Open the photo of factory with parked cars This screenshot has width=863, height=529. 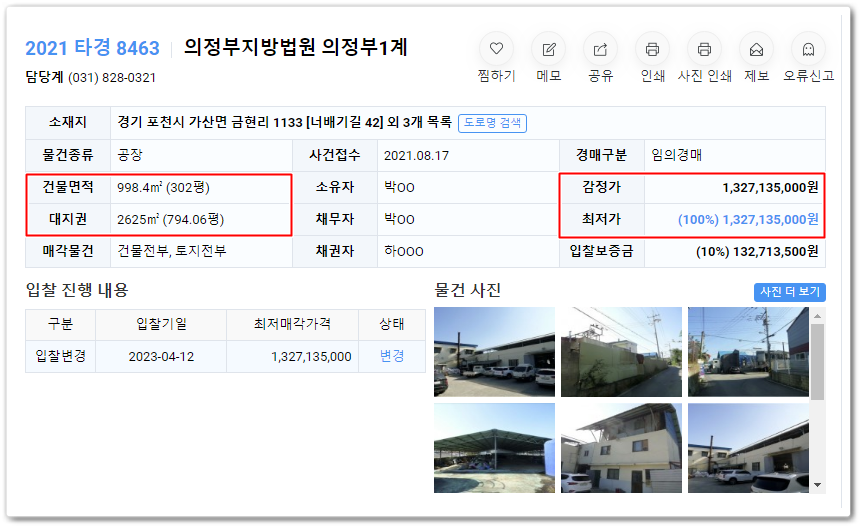point(494,352)
